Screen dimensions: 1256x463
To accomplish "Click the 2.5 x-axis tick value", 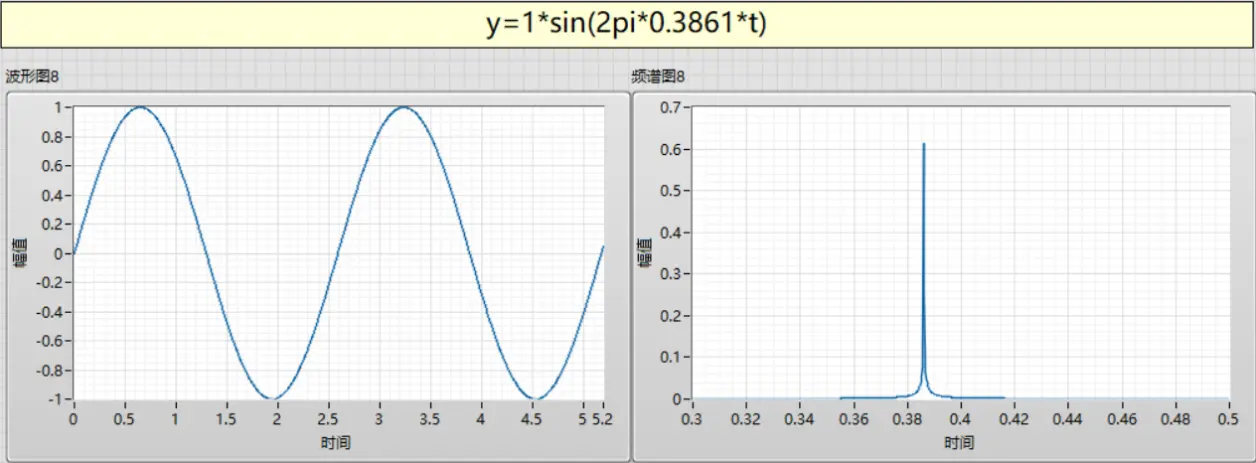I will coord(328,418).
